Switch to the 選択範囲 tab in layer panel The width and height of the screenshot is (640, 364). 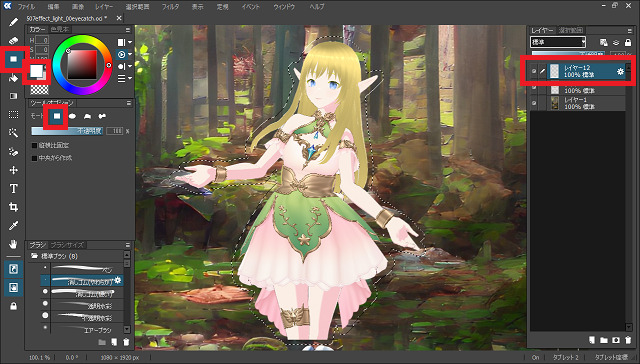(x=571, y=30)
